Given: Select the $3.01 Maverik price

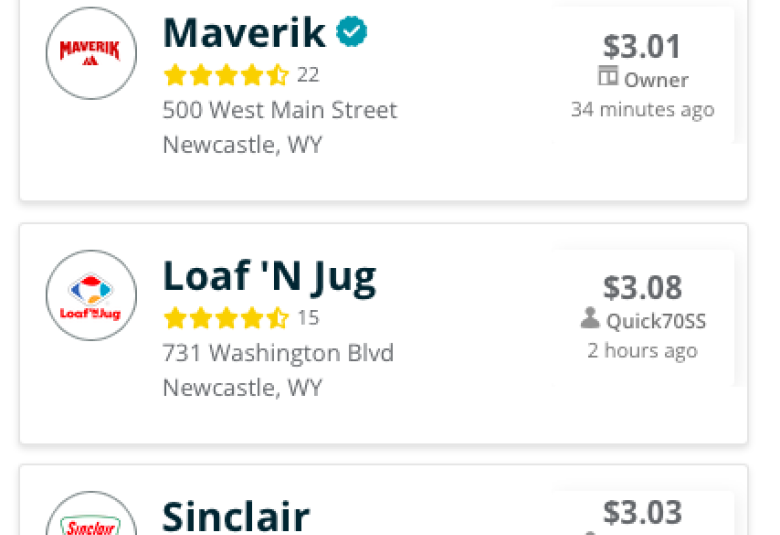Looking at the screenshot, I should point(642,46).
